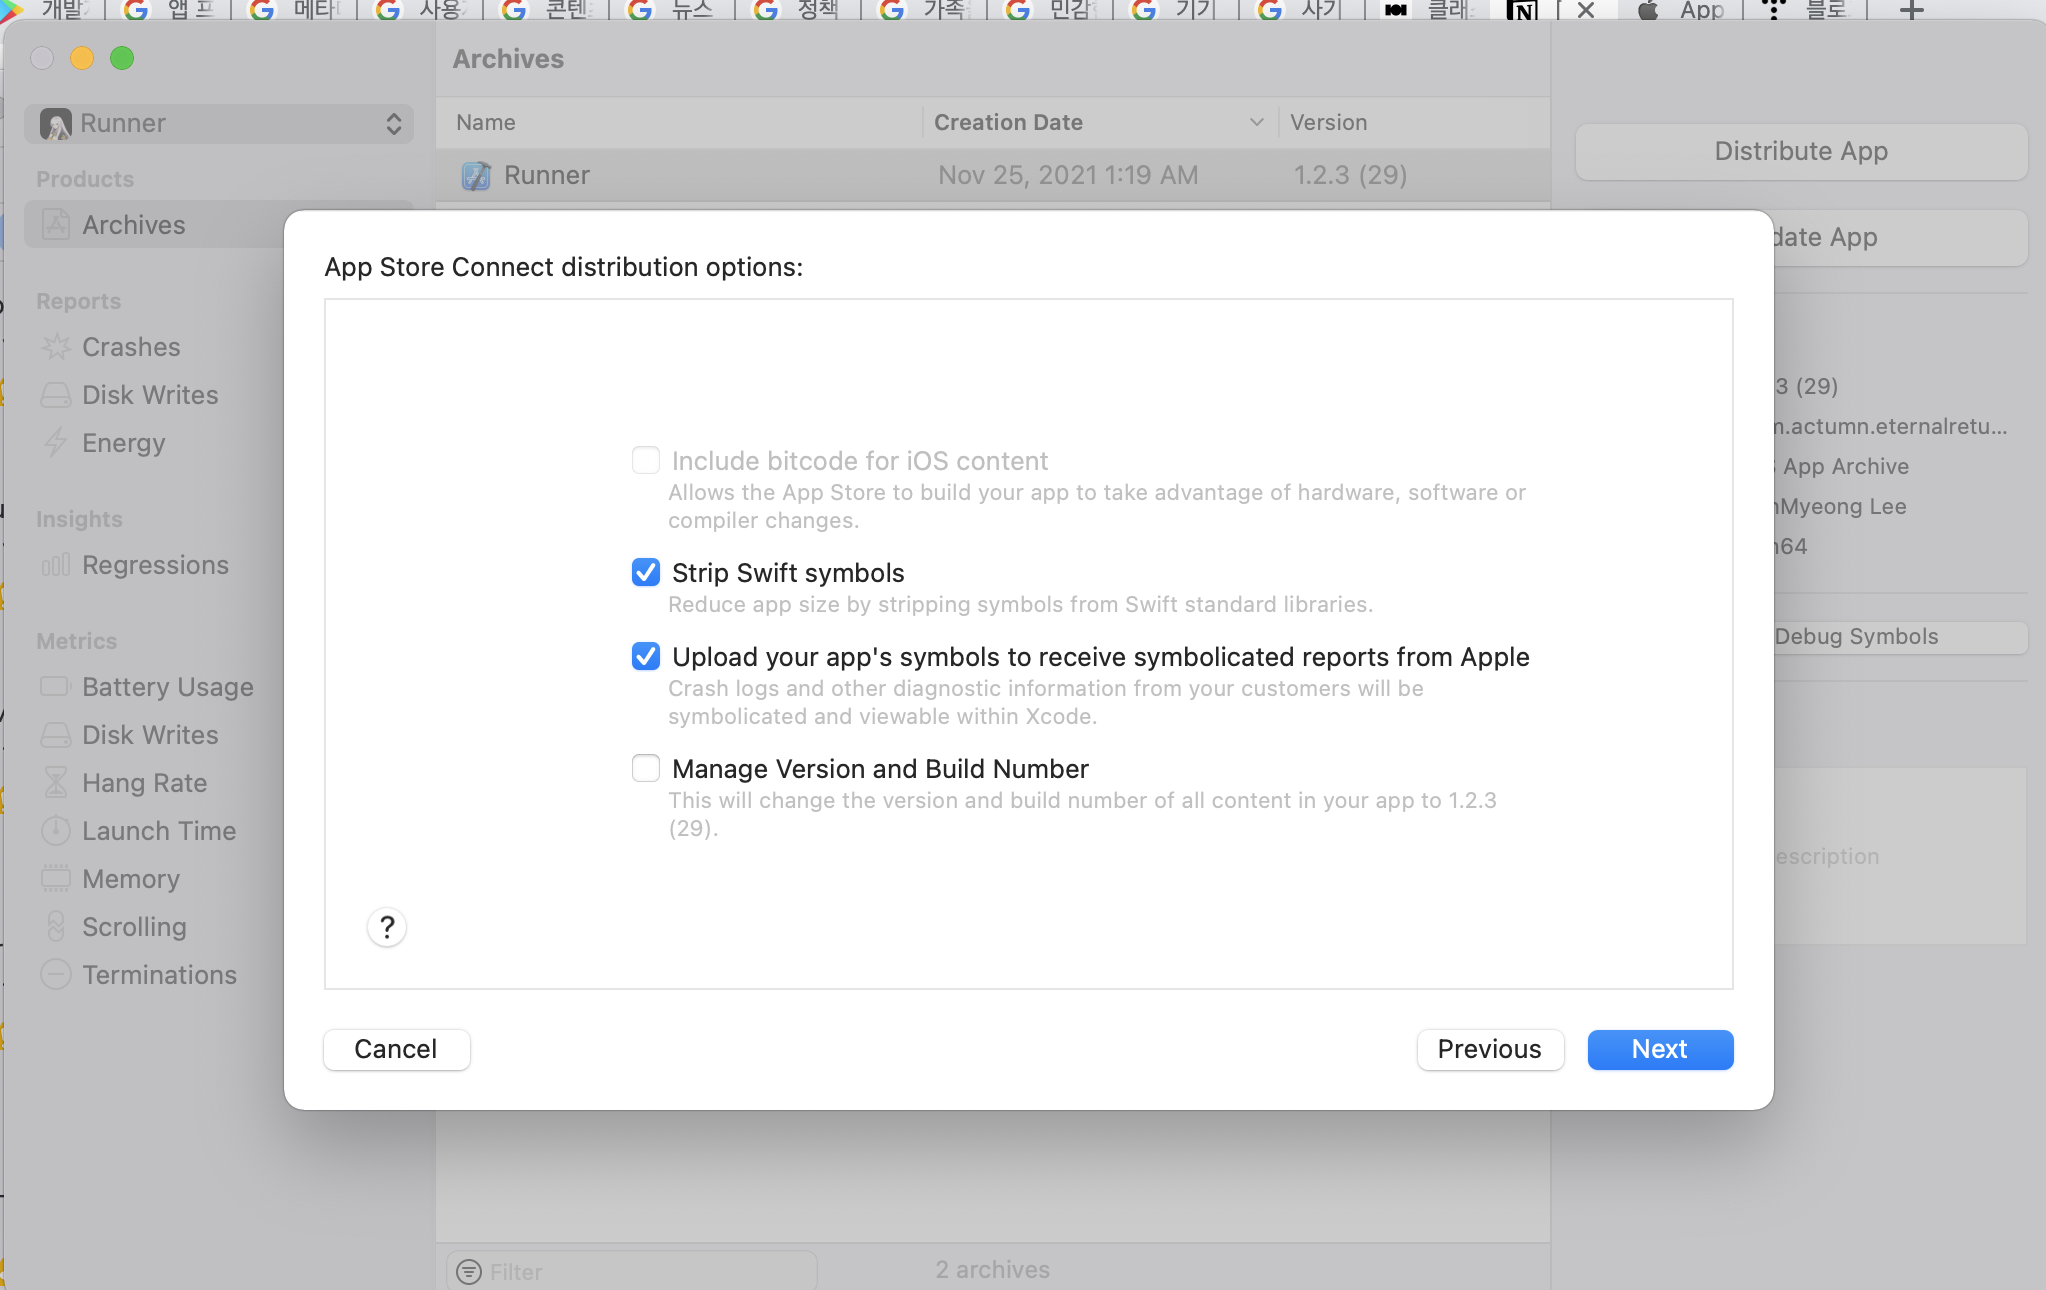Click the Creation Date sort chevron
Viewport: 2046px width, 1290px height.
[x=1256, y=122]
